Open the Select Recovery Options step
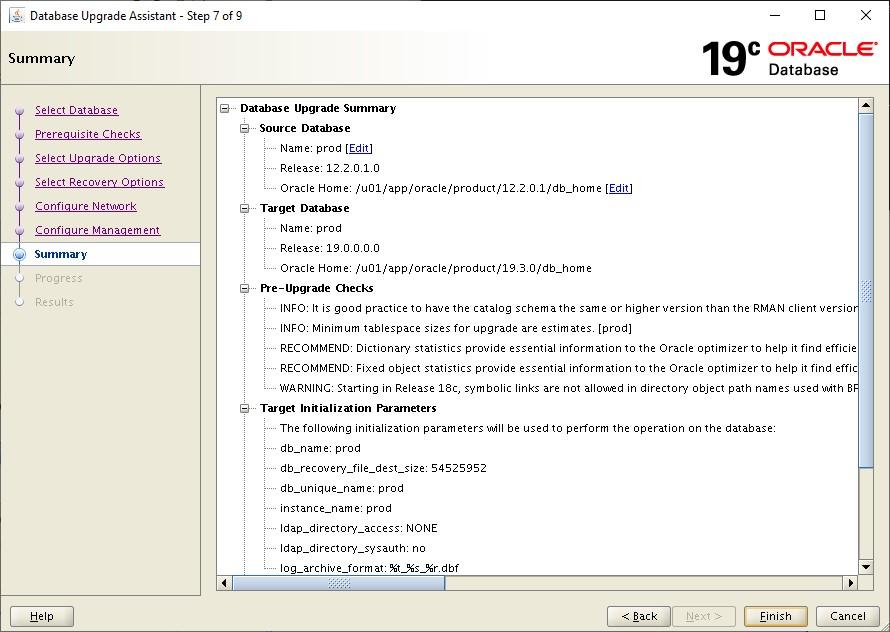The height and width of the screenshot is (632, 890). click(99, 182)
